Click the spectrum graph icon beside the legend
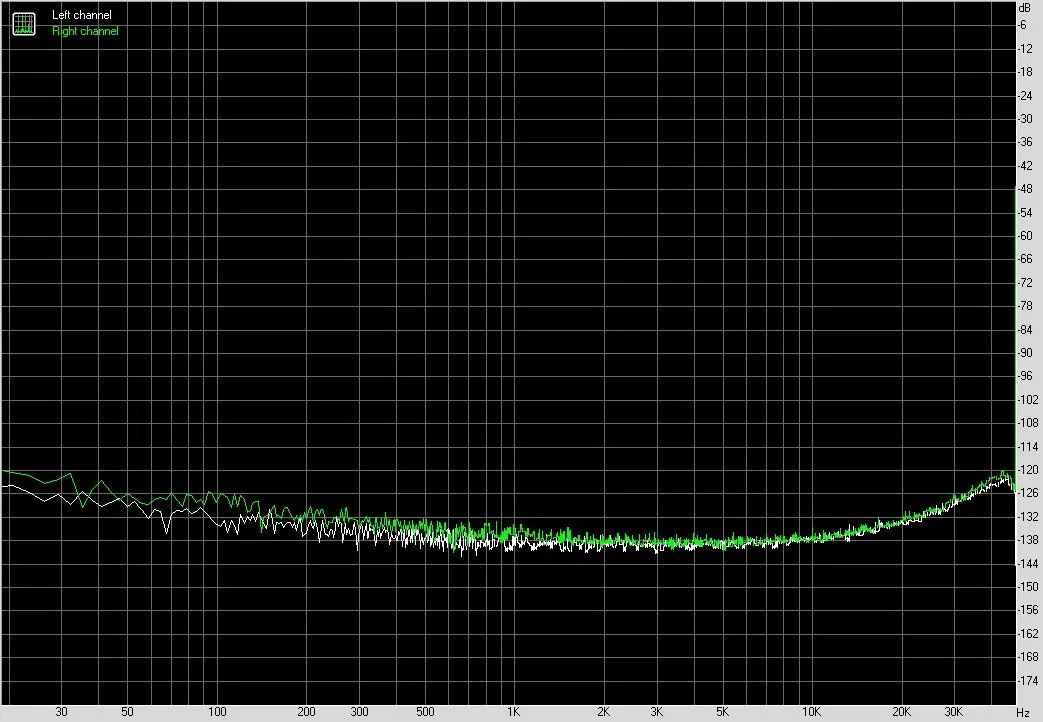This screenshot has height=722, width=1043. [24, 24]
